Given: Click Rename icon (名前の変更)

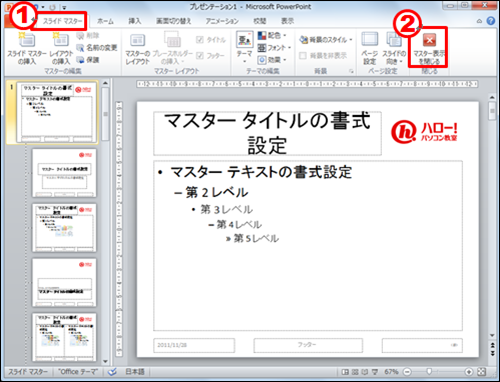Looking at the screenshot, I should 97,48.
